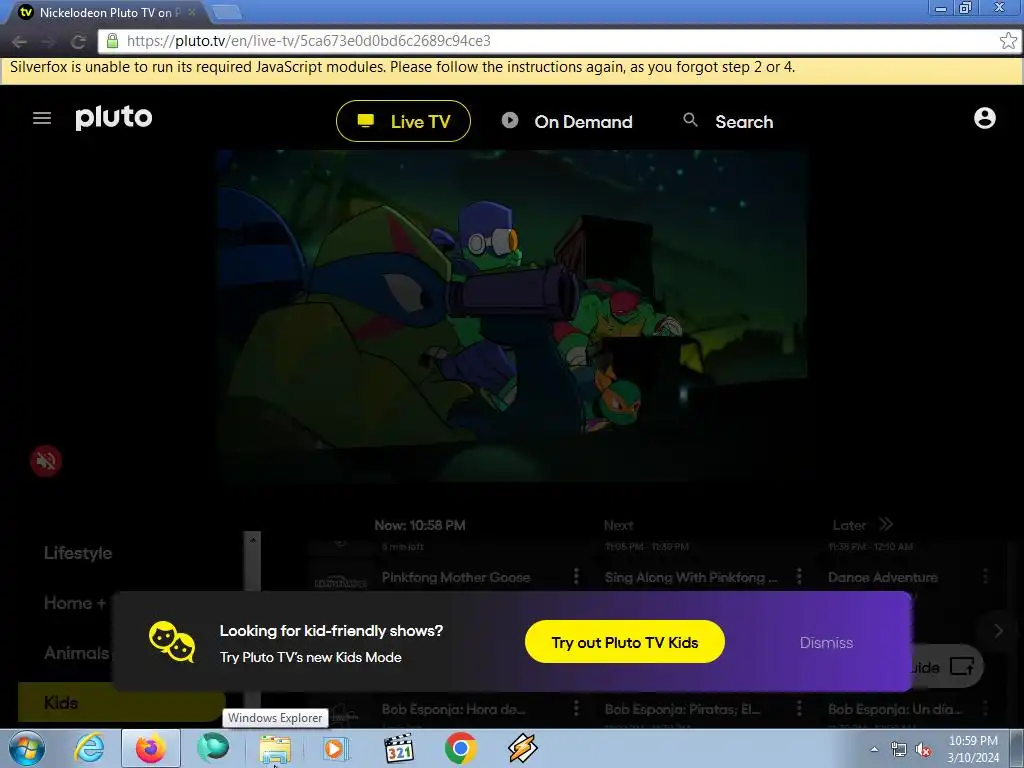
Task: Click the right arrow beside the guide
Action: pyautogui.click(x=998, y=631)
